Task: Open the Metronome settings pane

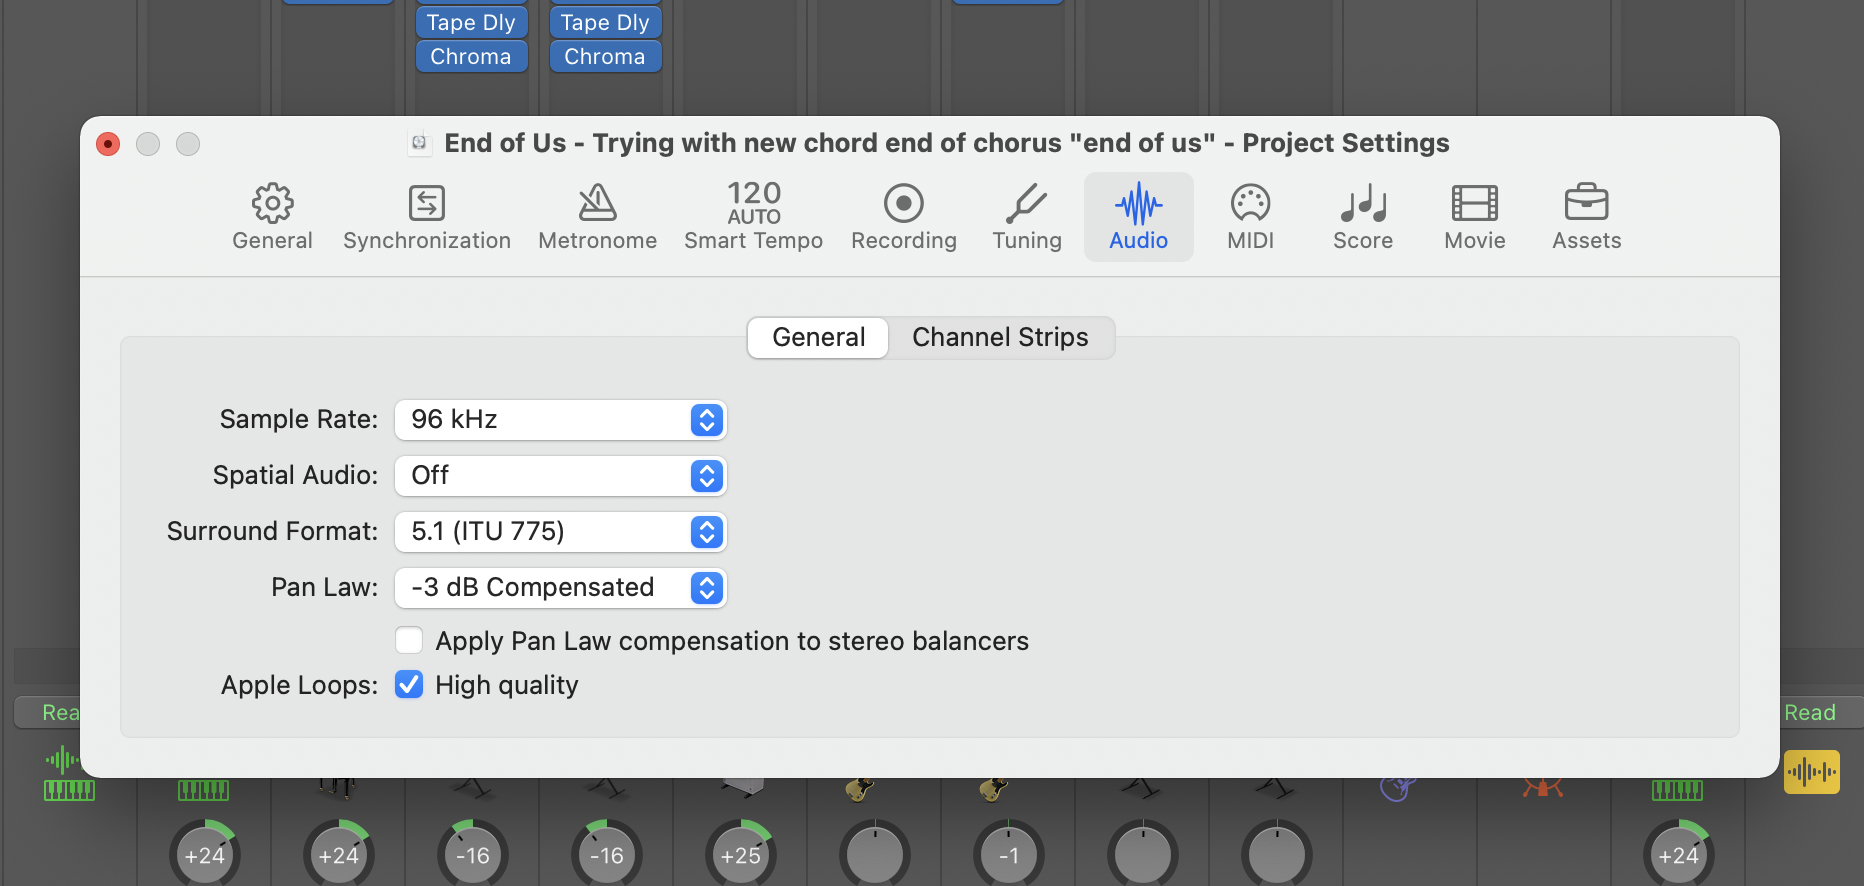Action: coord(597,217)
